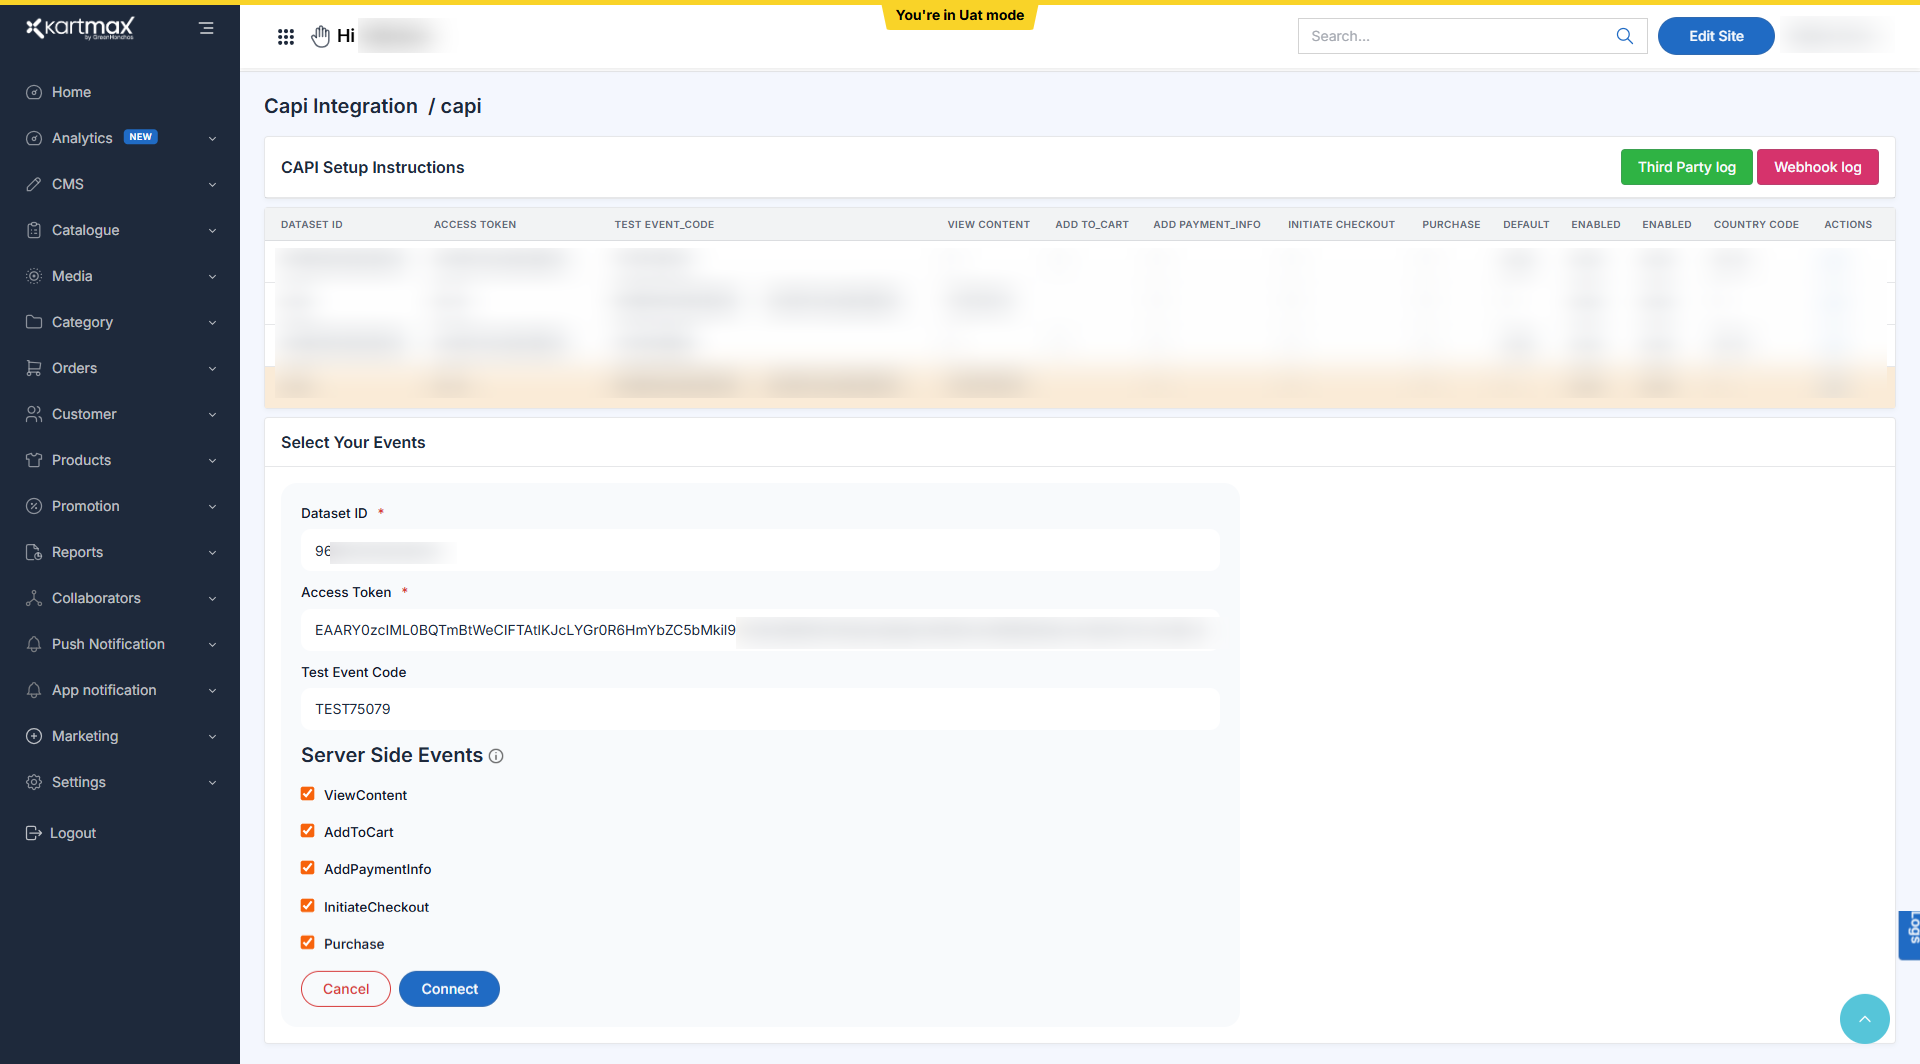Screen dimensions: 1920x1064
Task: Click the scroll-to-top arrow button
Action: [1864, 1019]
